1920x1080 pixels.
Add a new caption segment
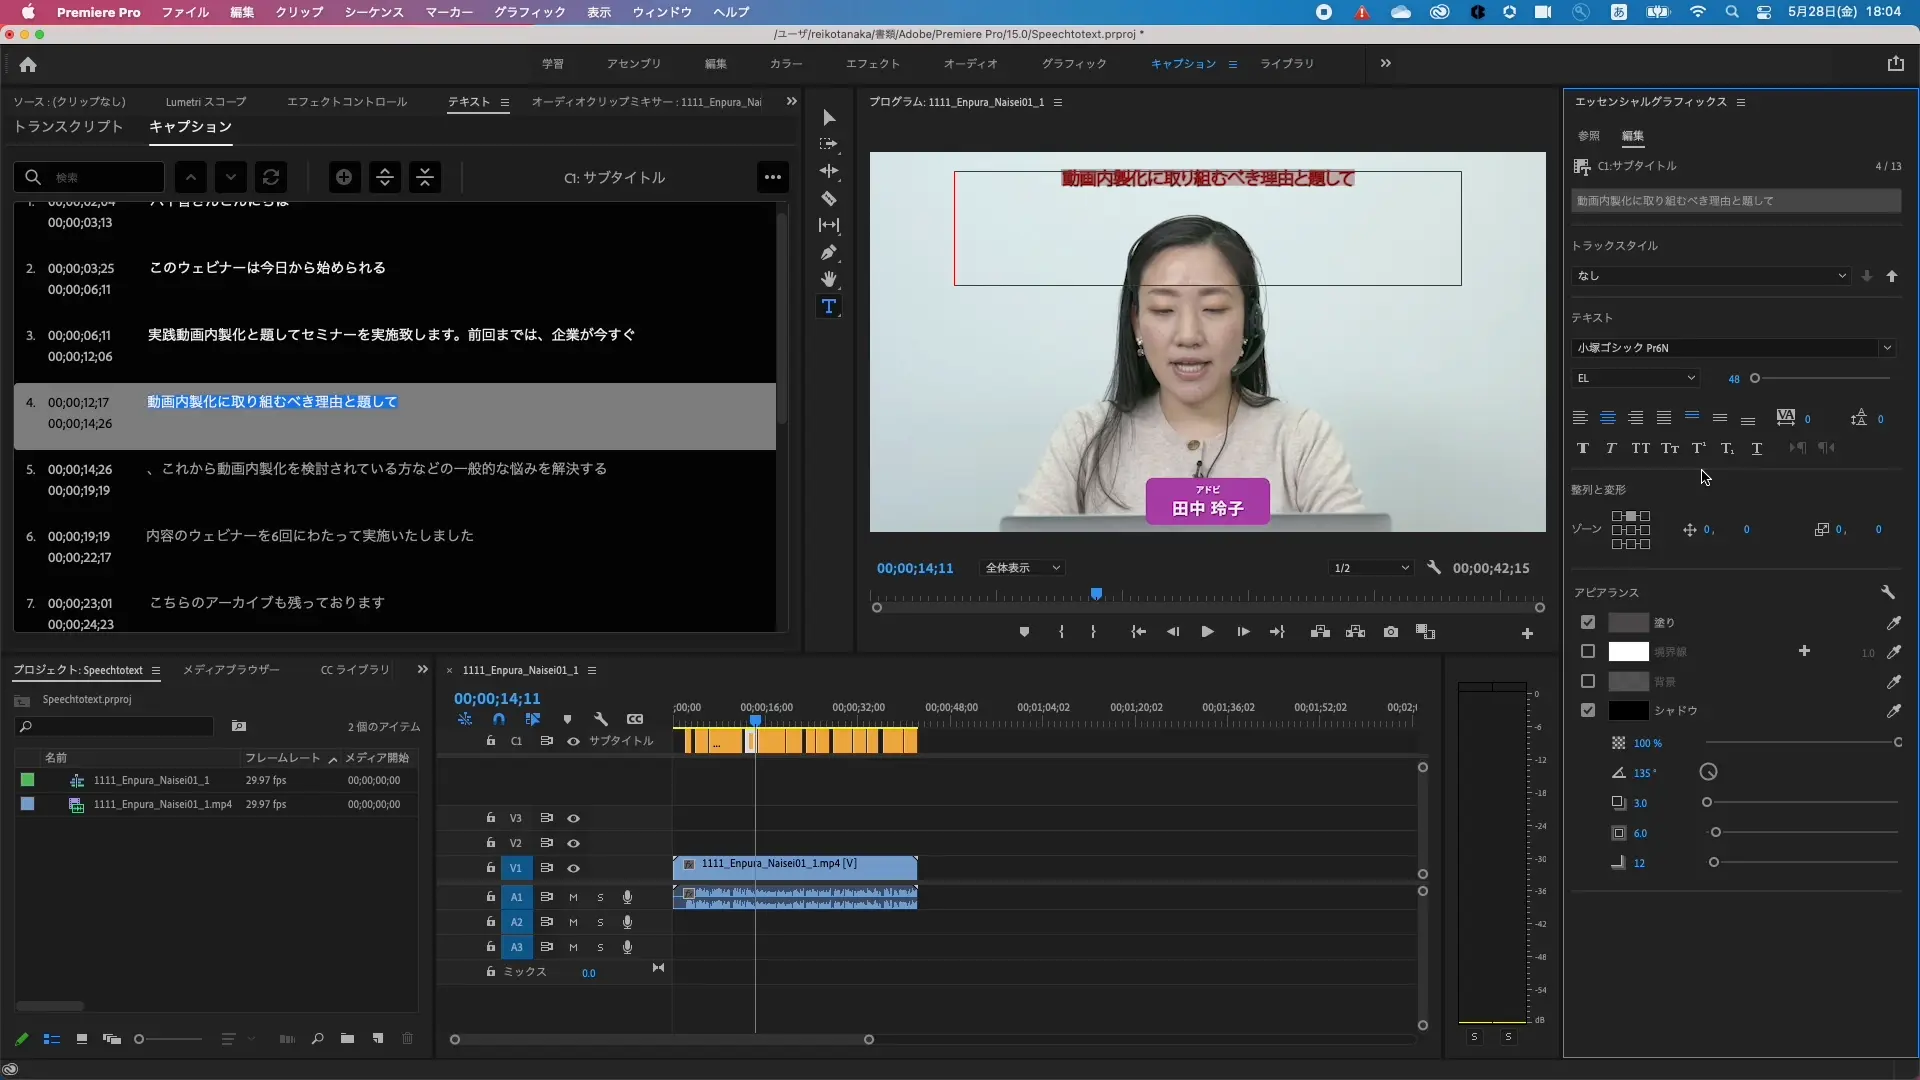click(344, 177)
